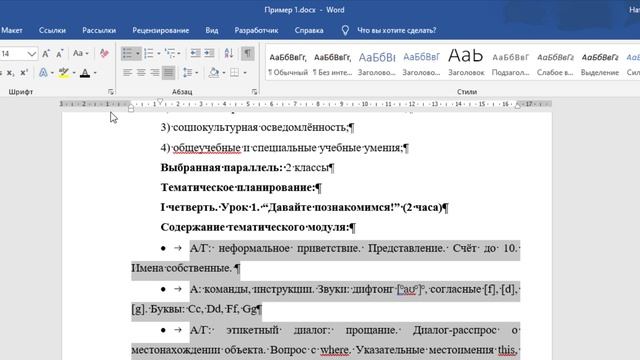
Task: Select the Вид tab
Action: (x=212, y=30)
